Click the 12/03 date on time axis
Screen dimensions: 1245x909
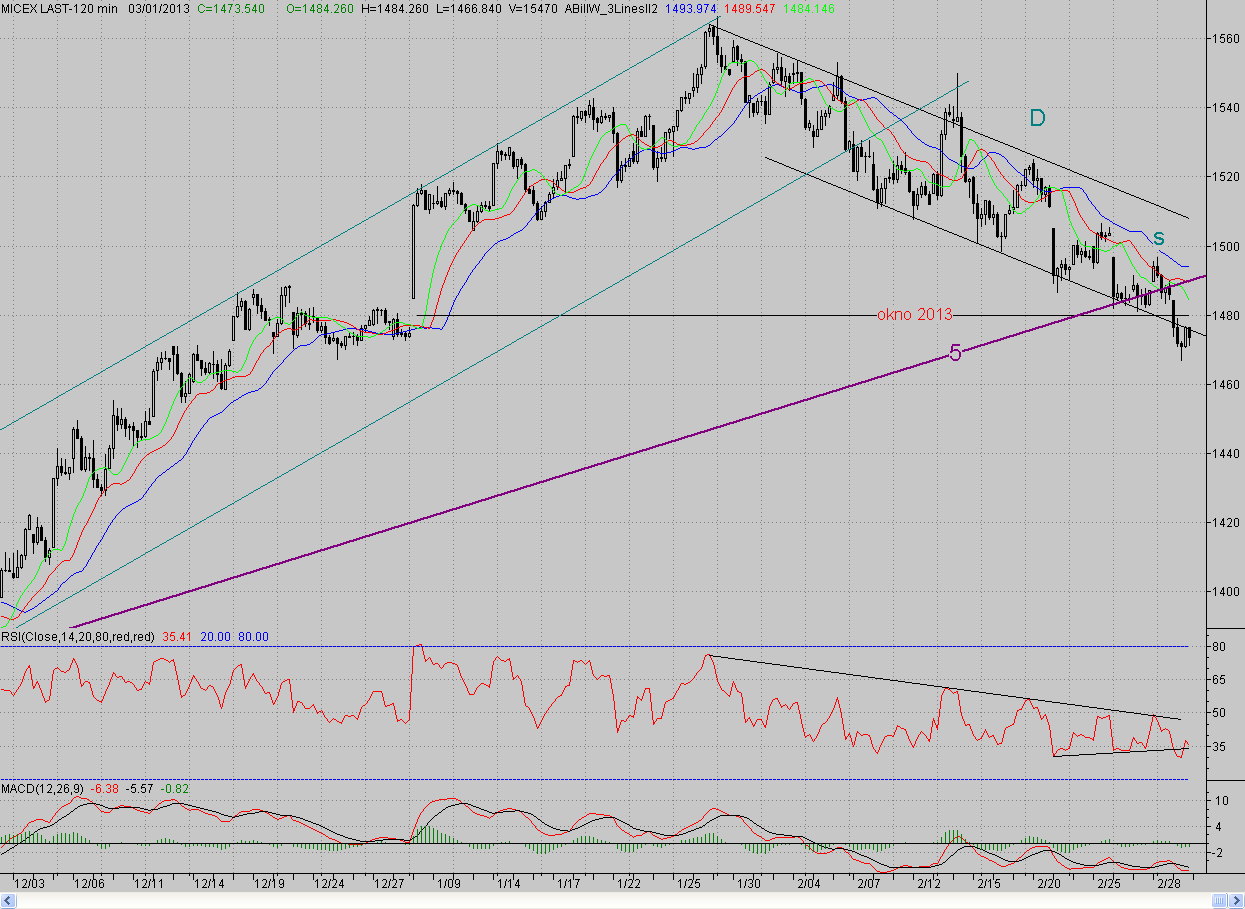coord(30,884)
